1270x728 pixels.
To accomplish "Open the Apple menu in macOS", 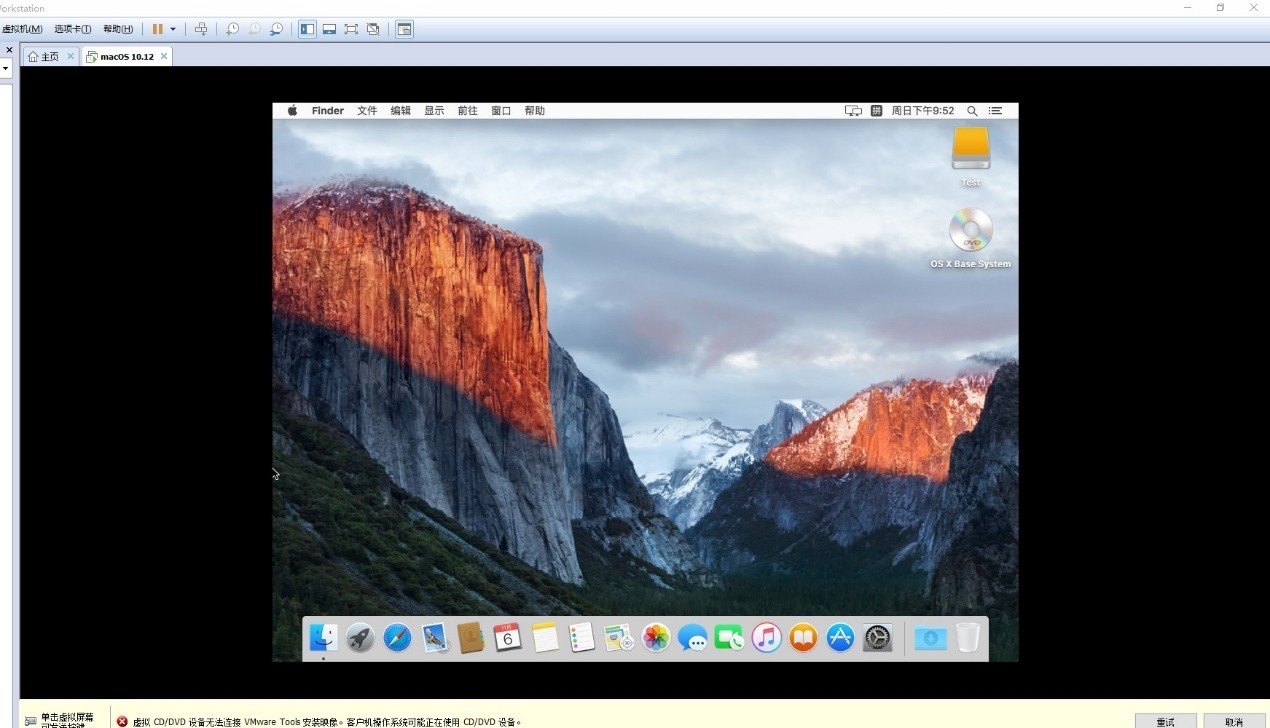I will [x=293, y=111].
